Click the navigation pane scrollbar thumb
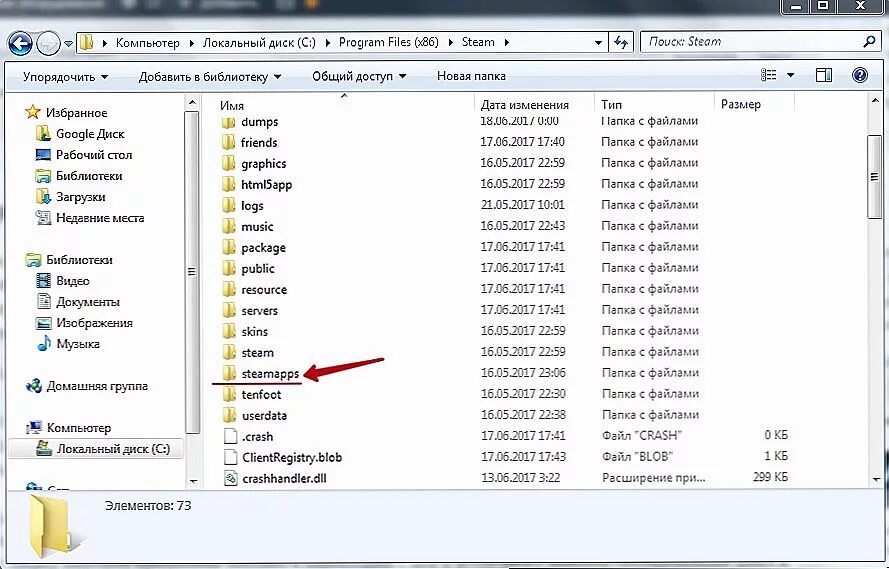This screenshot has height=569, width=889. click(192, 272)
